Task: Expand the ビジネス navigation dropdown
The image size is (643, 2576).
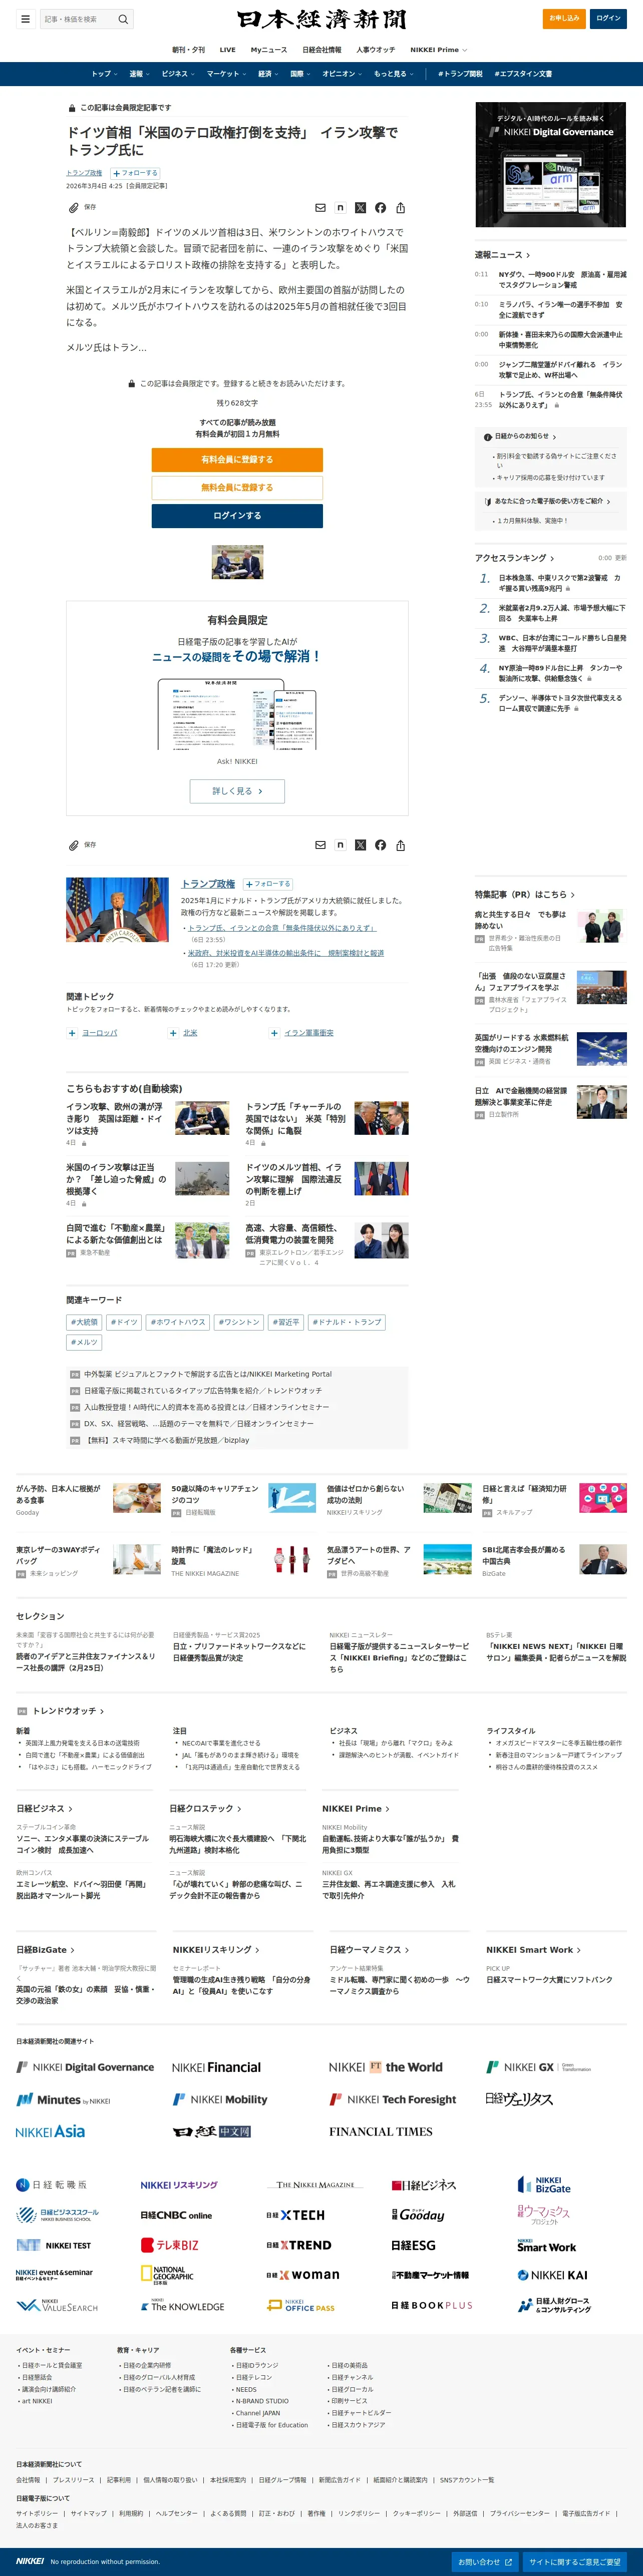Action: click(177, 74)
